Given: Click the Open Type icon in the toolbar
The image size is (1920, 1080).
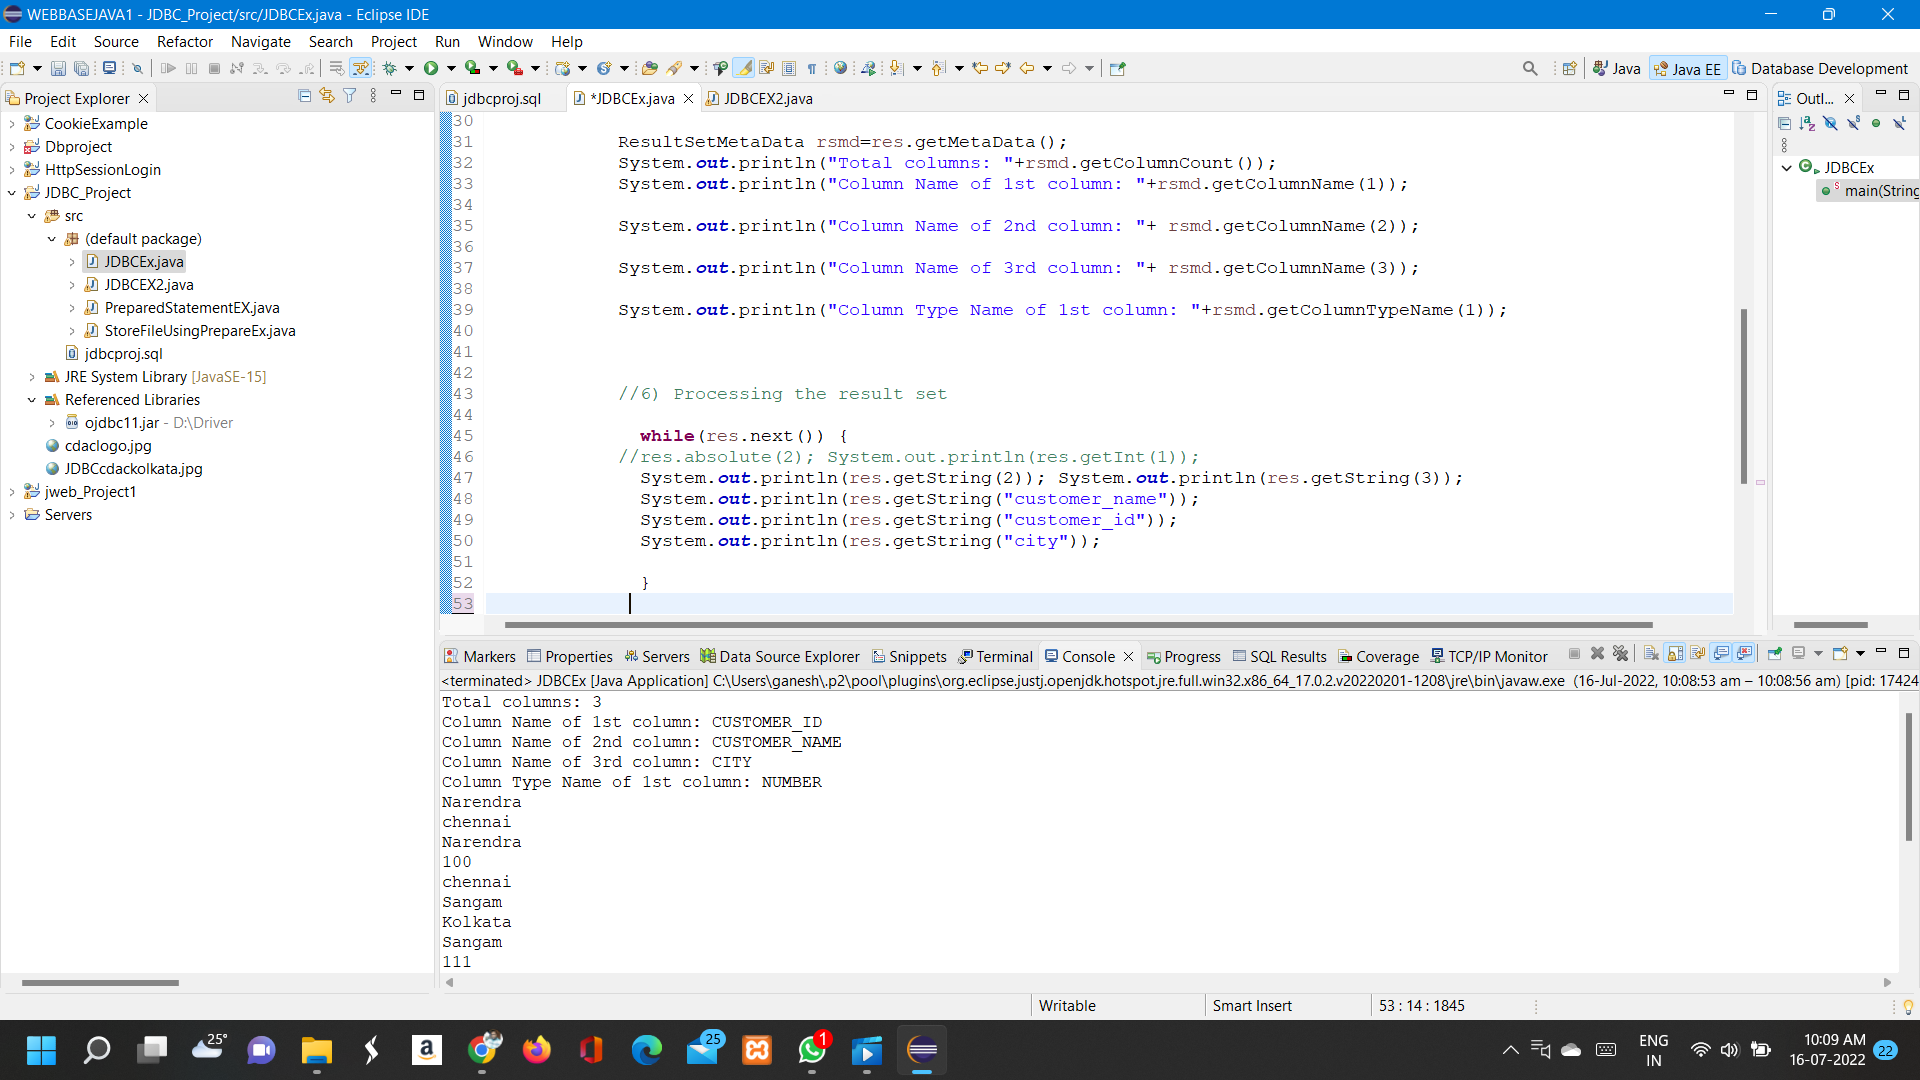Looking at the screenshot, I should (650, 68).
